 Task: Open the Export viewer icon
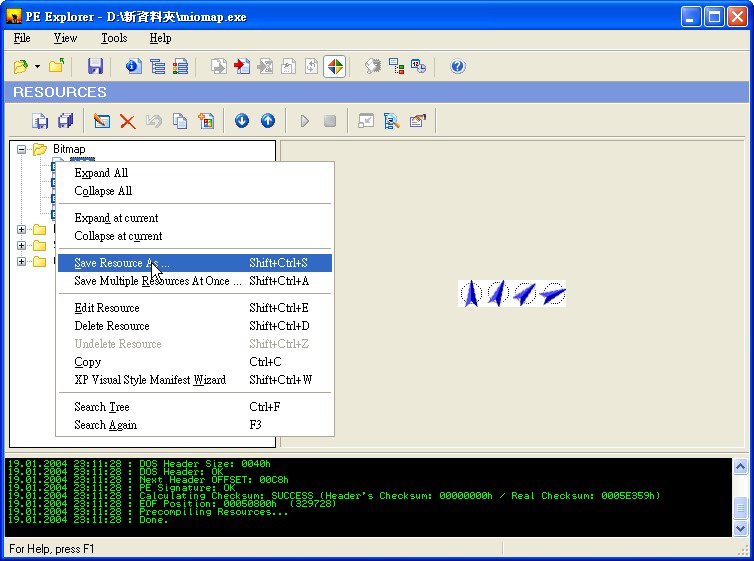pos(219,66)
